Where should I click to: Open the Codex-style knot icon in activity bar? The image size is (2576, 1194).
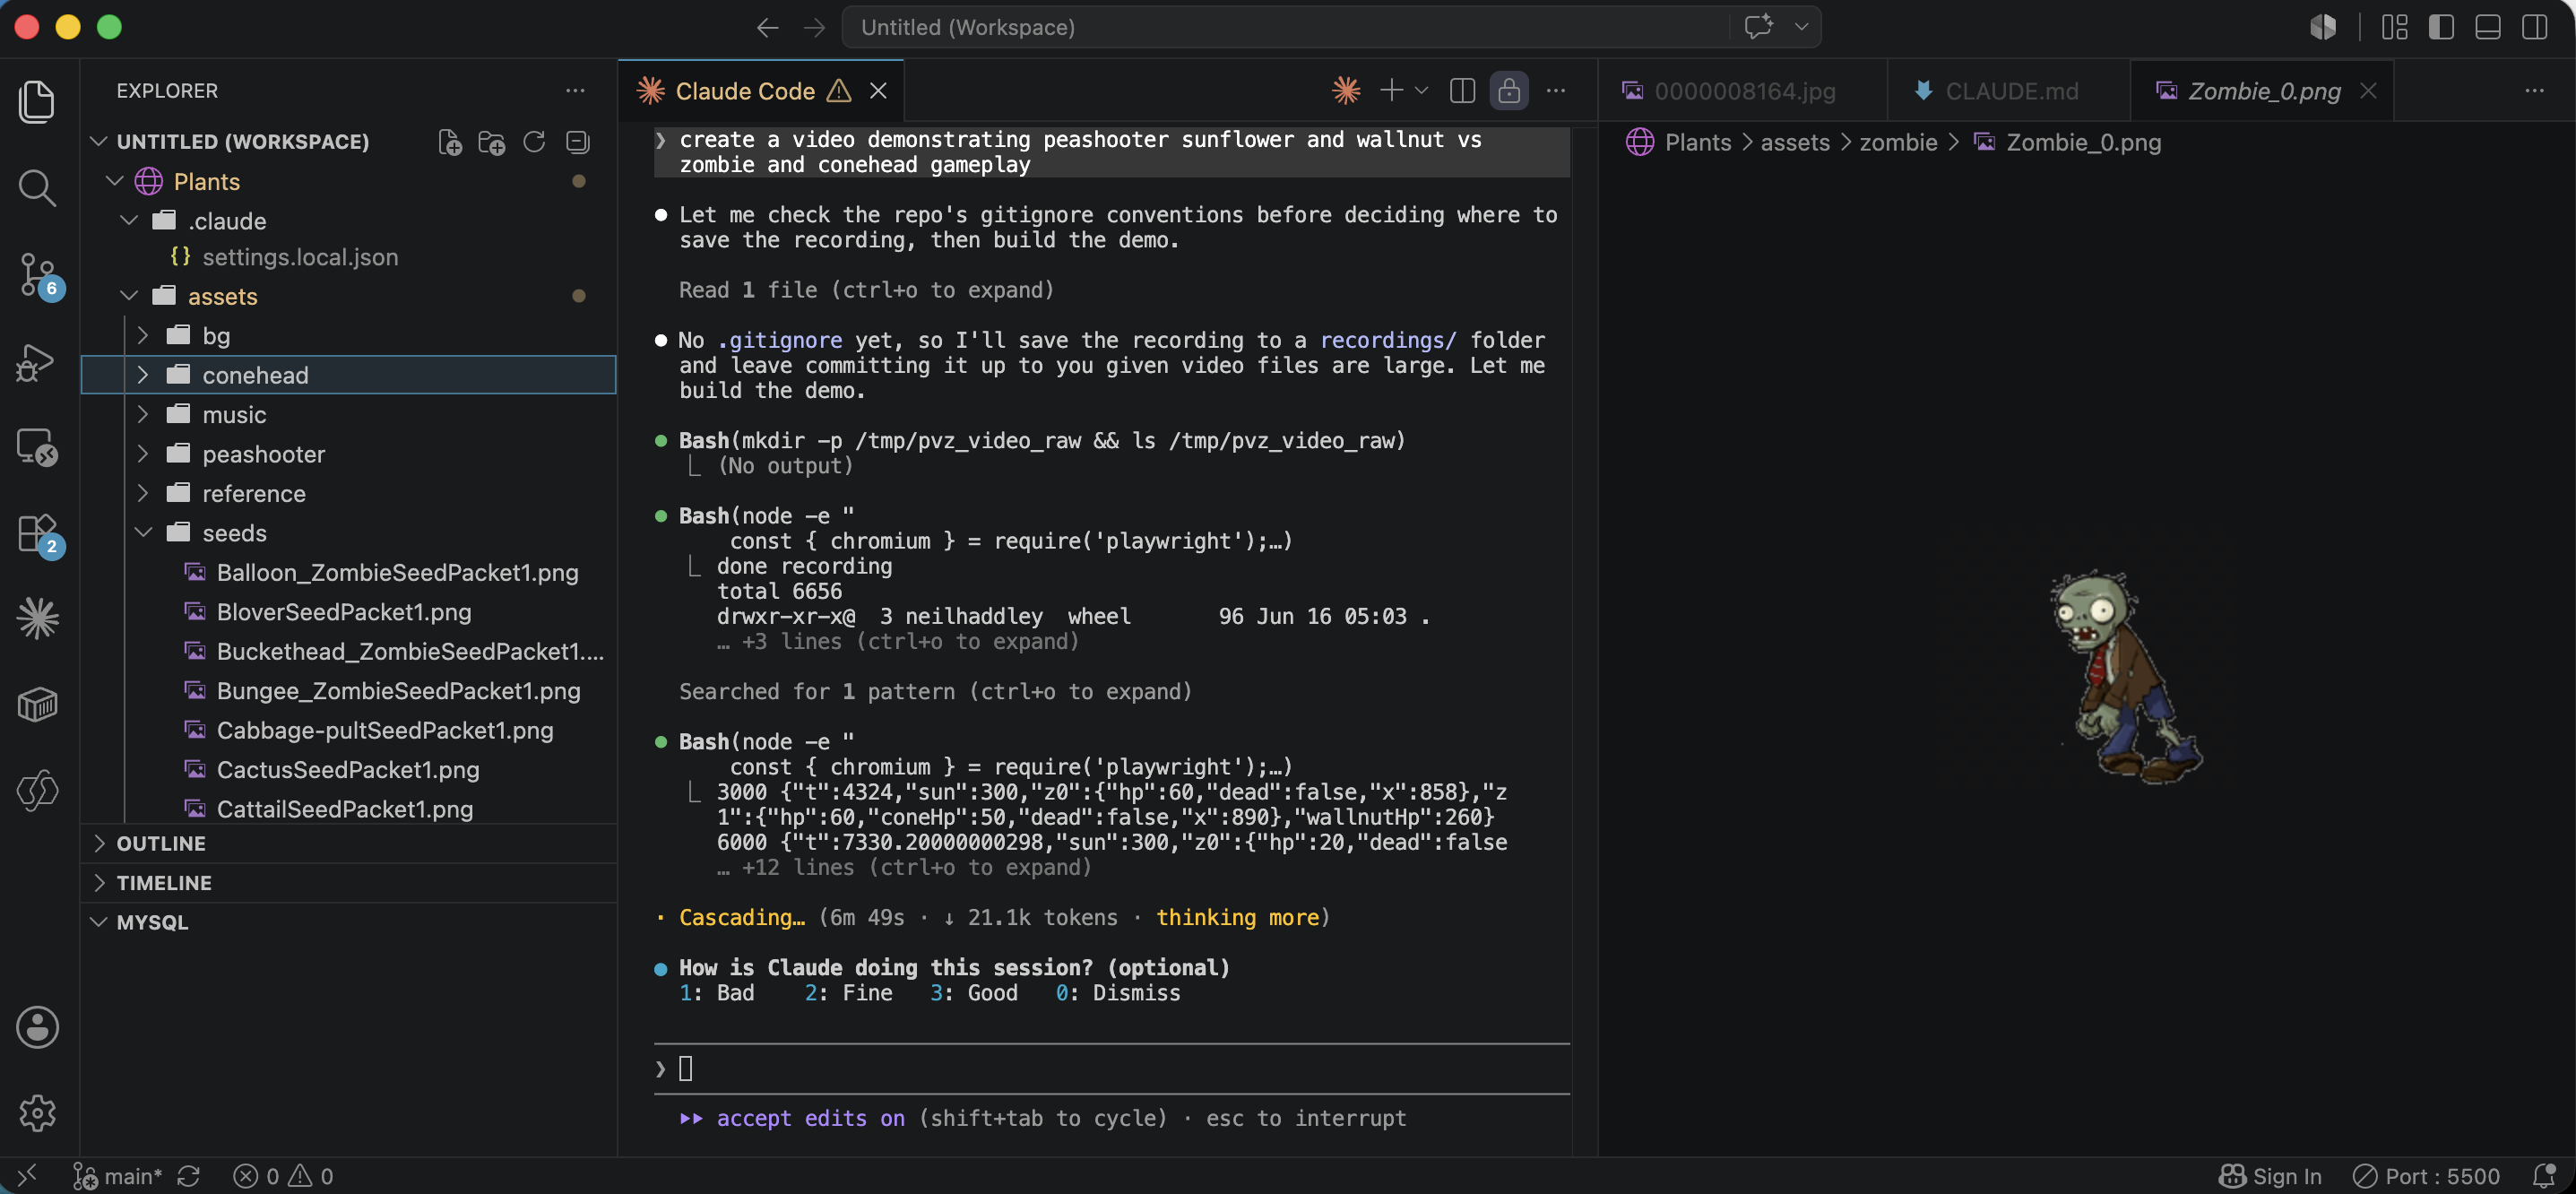tap(37, 791)
